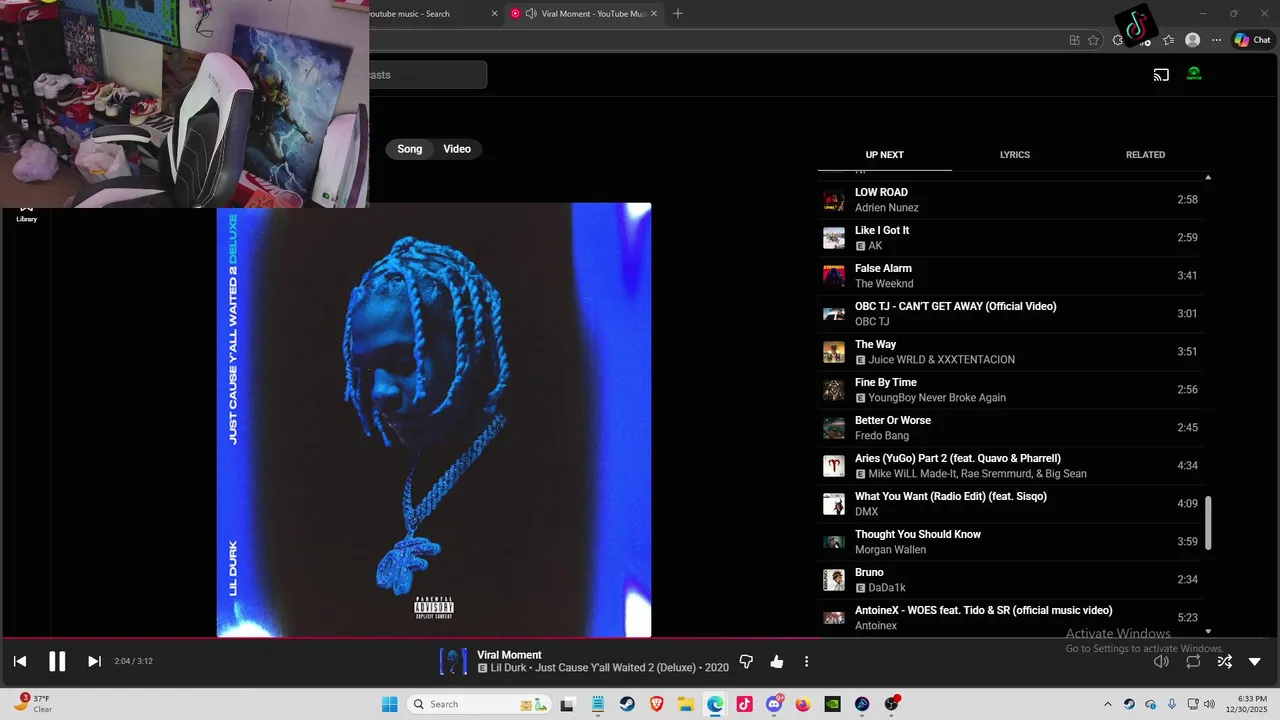The width and height of the screenshot is (1280, 720).
Task: Play The Way by Juice WRLD
Action: (1010, 352)
